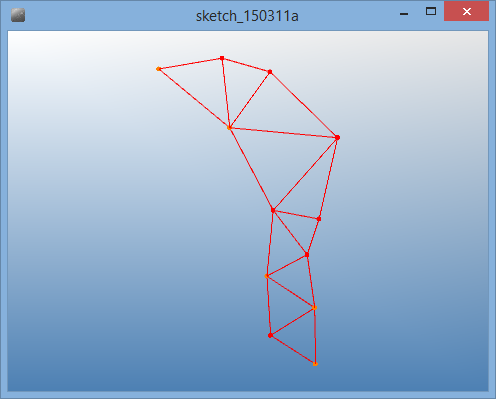Click the rightmost red node of the mesh
Image resolution: width=496 pixels, height=399 pixels.
point(337,137)
